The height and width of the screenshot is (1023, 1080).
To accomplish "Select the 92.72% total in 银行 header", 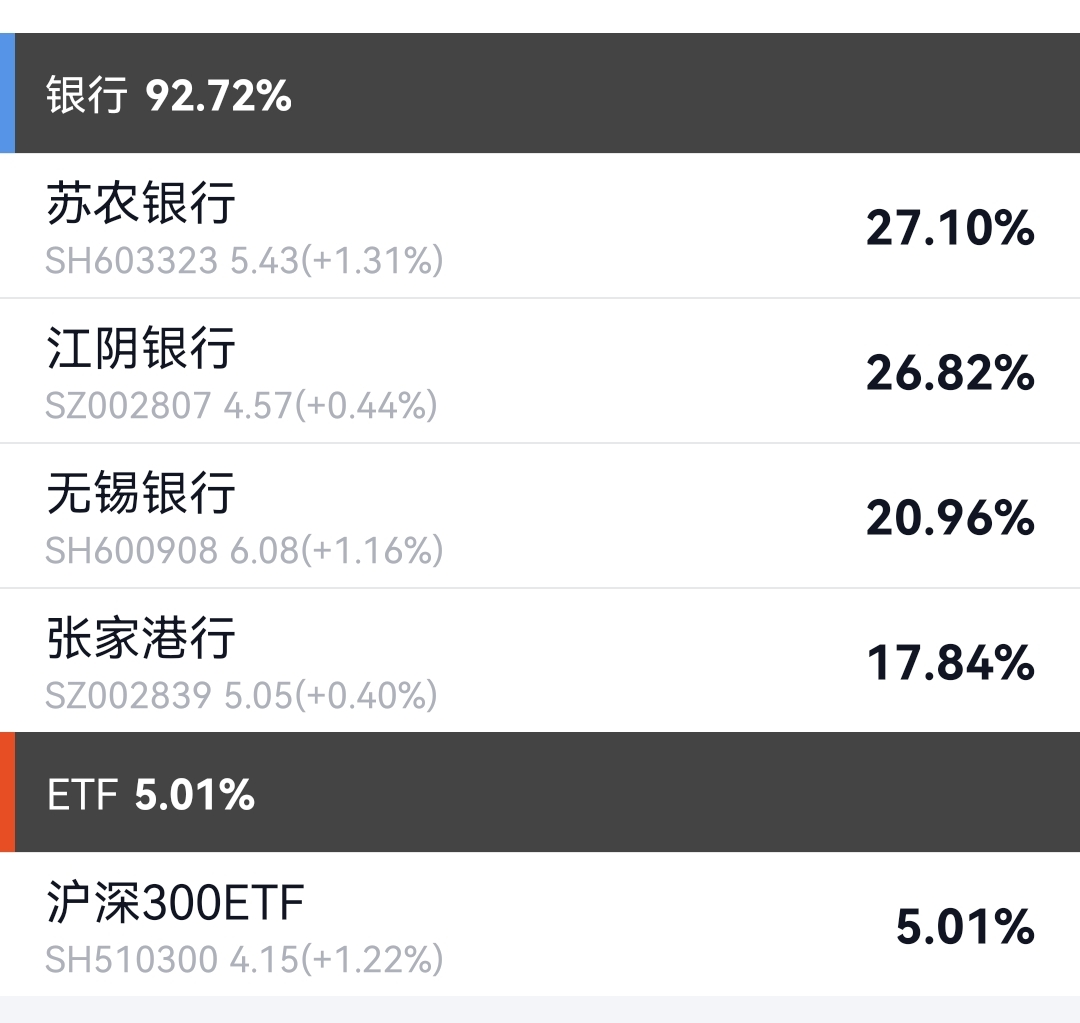I will coord(218,95).
